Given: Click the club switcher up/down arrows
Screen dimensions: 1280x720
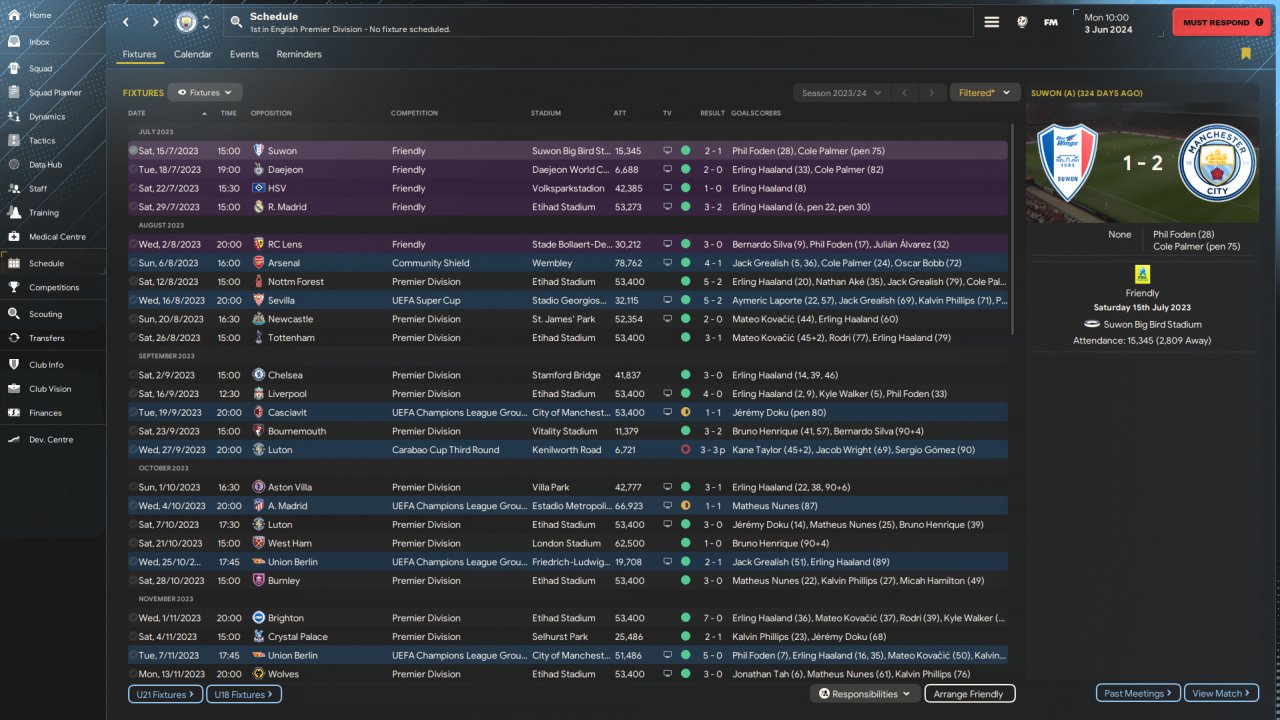Looking at the screenshot, I should click(x=207, y=22).
